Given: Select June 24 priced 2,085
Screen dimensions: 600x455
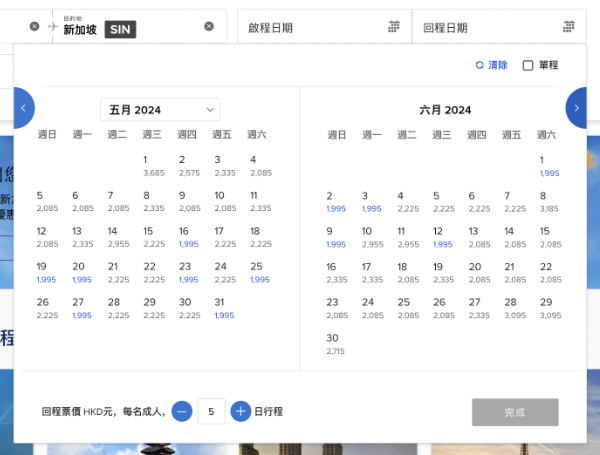Looking at the screenshot, I should (372, 309).
